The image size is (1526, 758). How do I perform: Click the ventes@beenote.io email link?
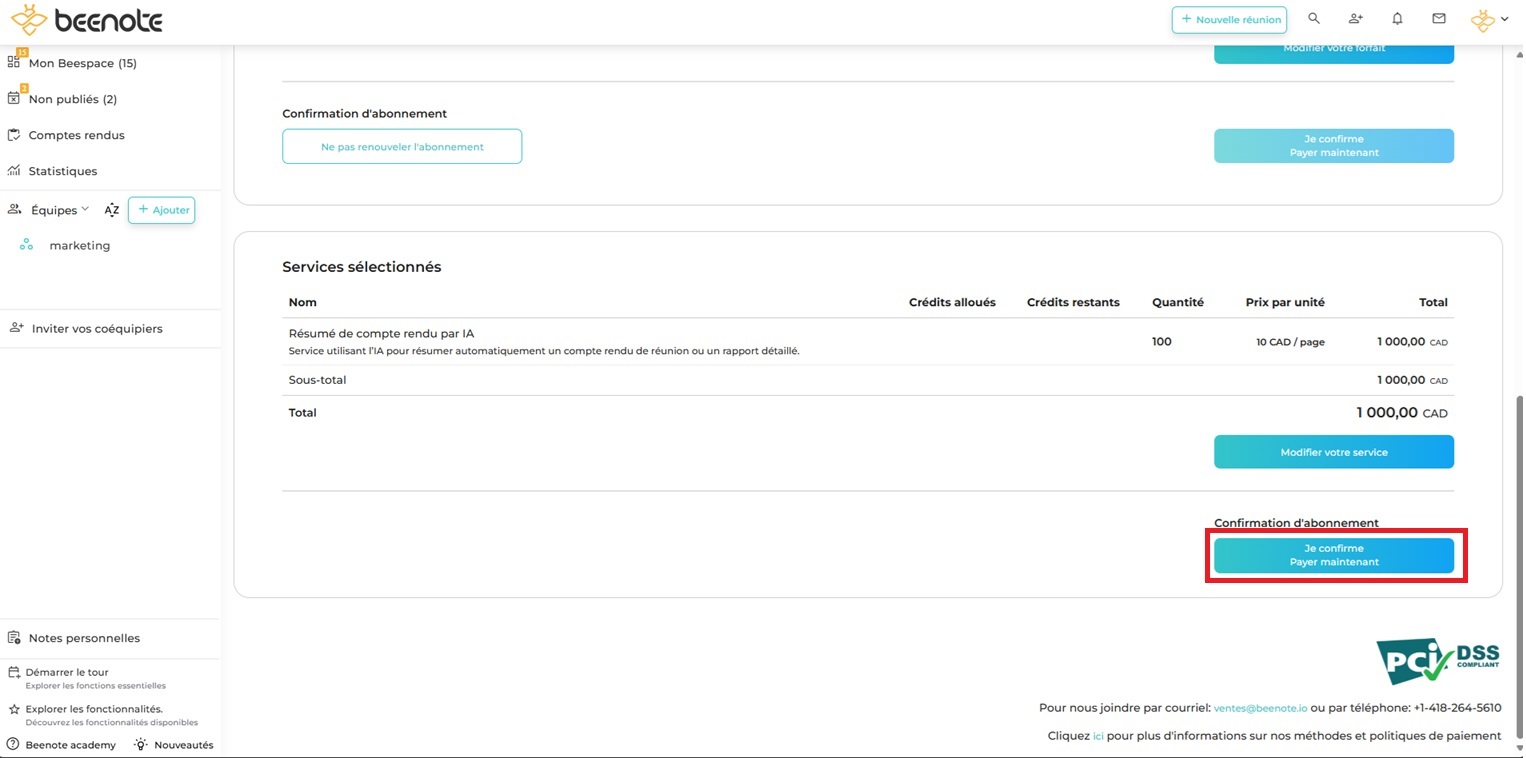click(1260, 708)
